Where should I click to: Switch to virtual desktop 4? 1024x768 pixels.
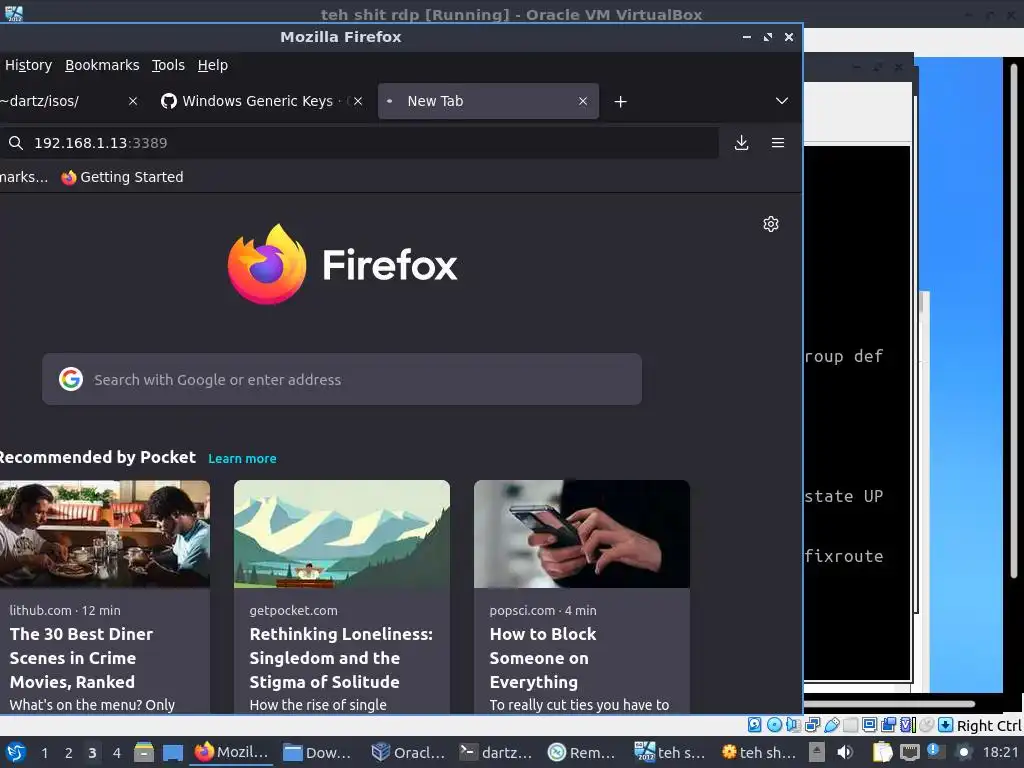coord(117,753)
